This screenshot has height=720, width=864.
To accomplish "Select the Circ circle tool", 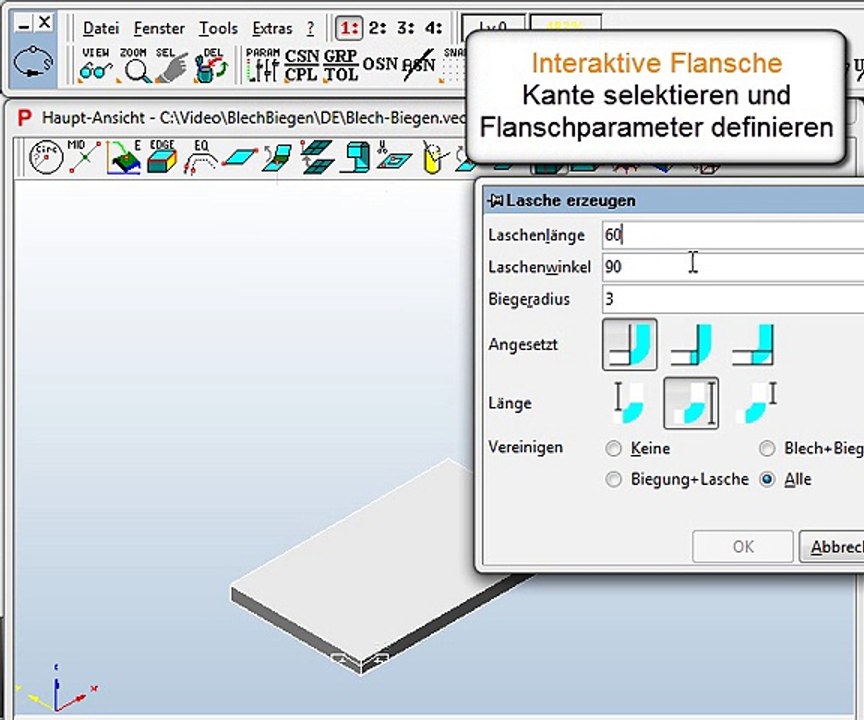I will point(46,158).
